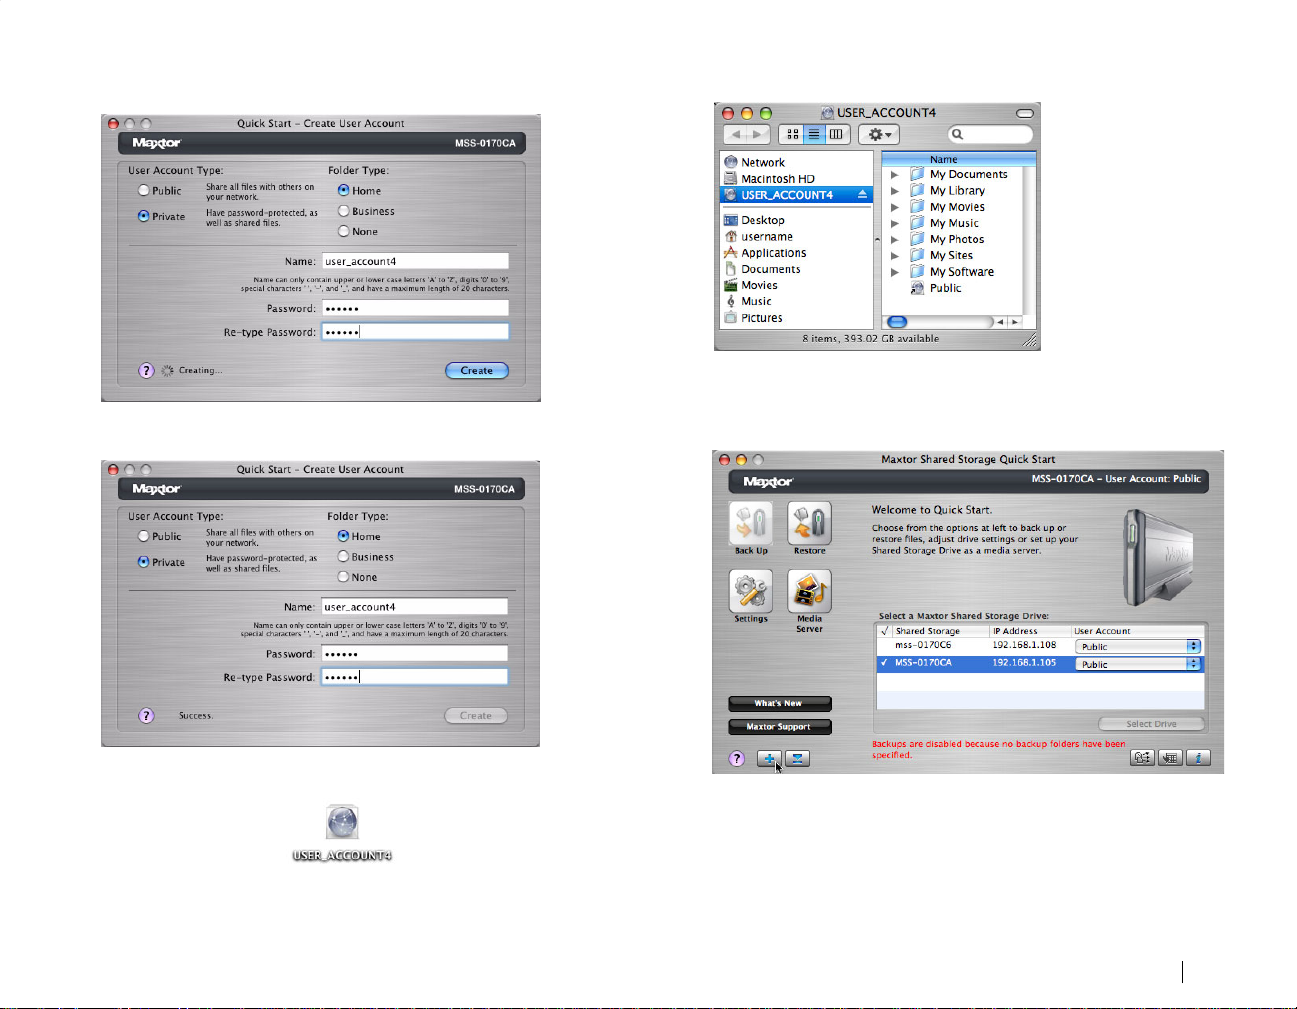The image size is (1297, 1009).
Task: Click Create in the 'Creating...' account window
Action: point(477,370)
